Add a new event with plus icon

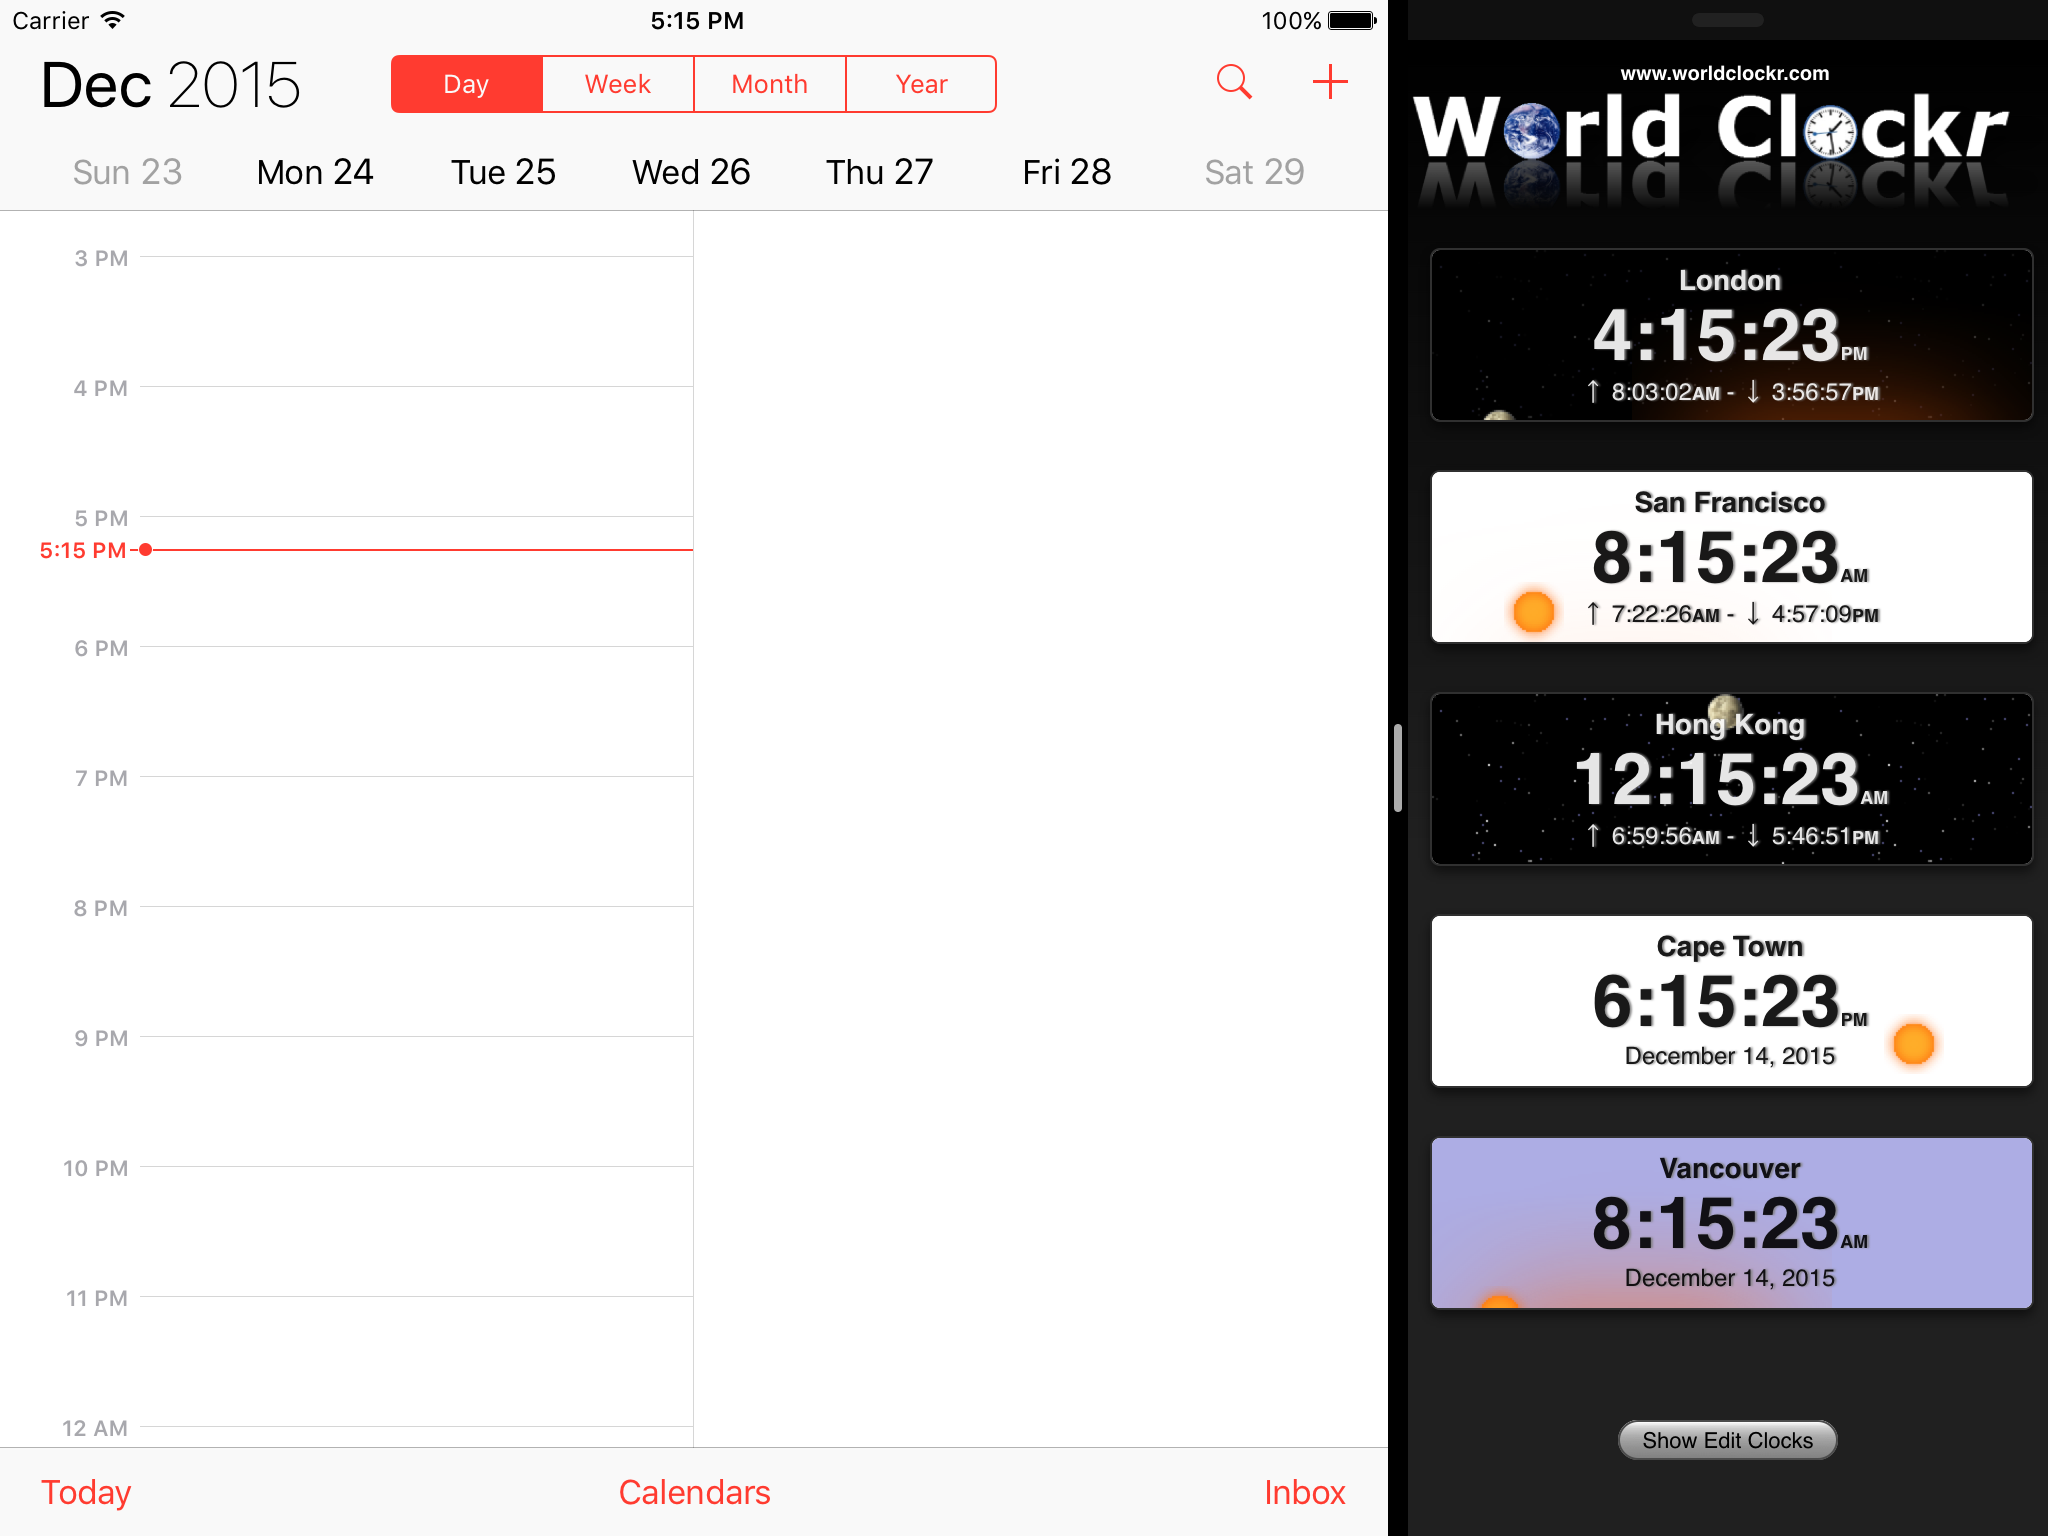1329,82
